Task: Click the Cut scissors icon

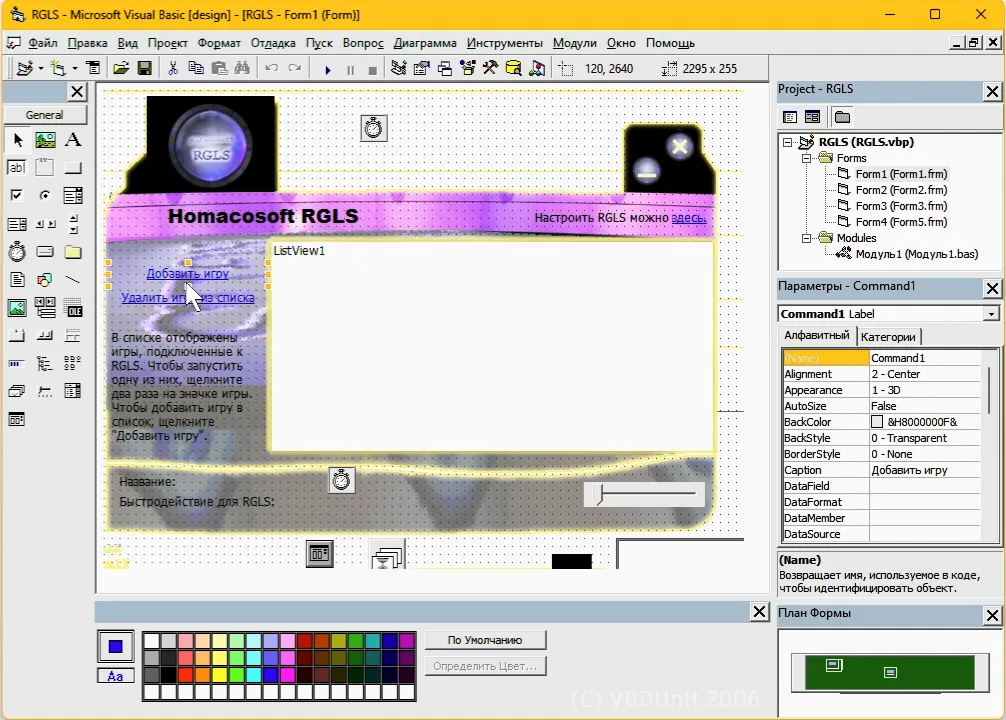Action: click(173, 69)
